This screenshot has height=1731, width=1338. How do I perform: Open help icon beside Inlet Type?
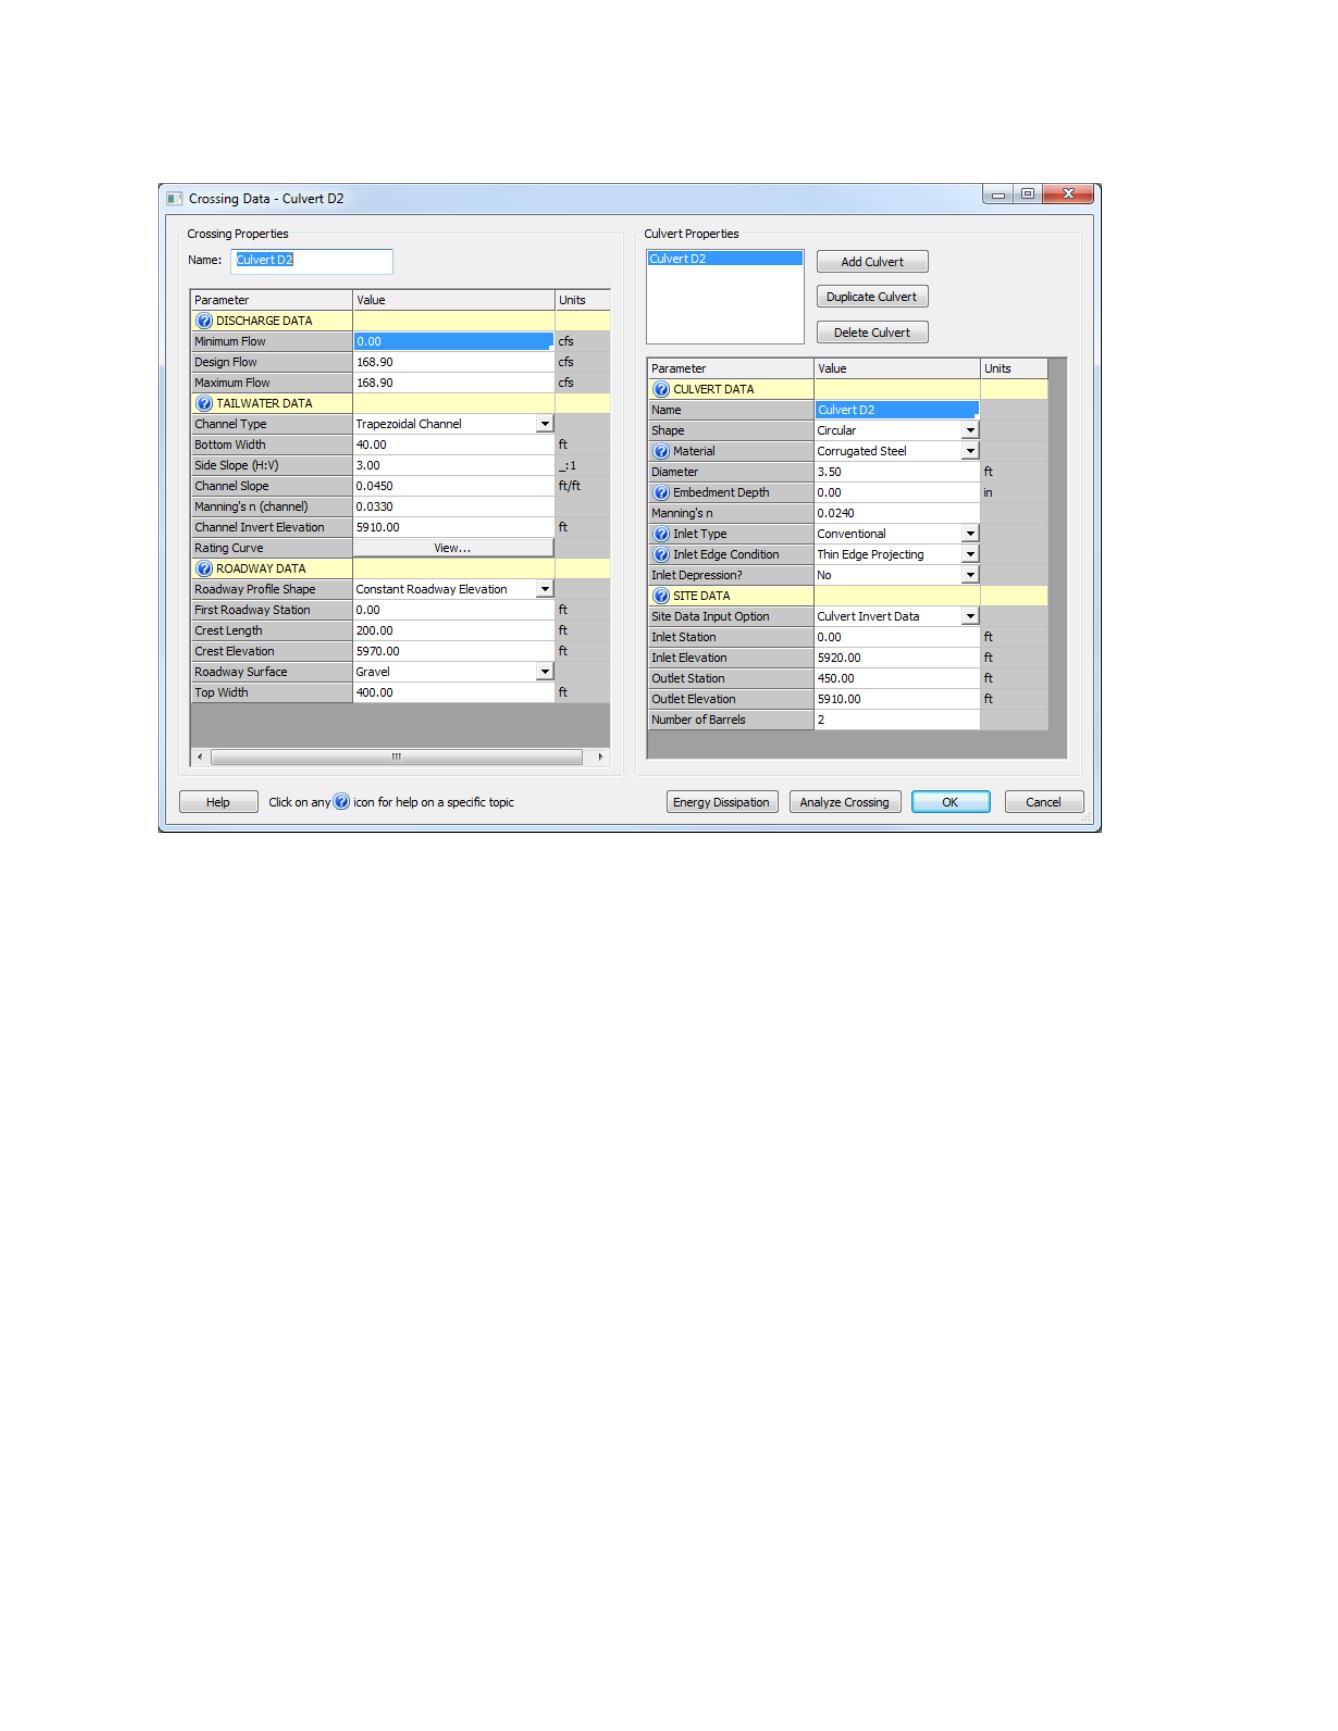click(x=661, y=534)
